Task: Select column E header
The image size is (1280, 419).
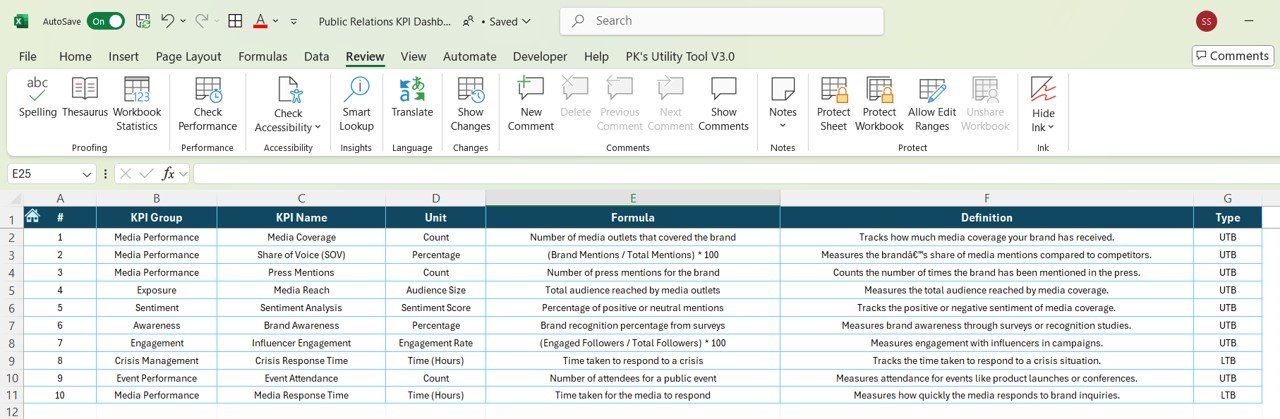Action: pos(633,198)
